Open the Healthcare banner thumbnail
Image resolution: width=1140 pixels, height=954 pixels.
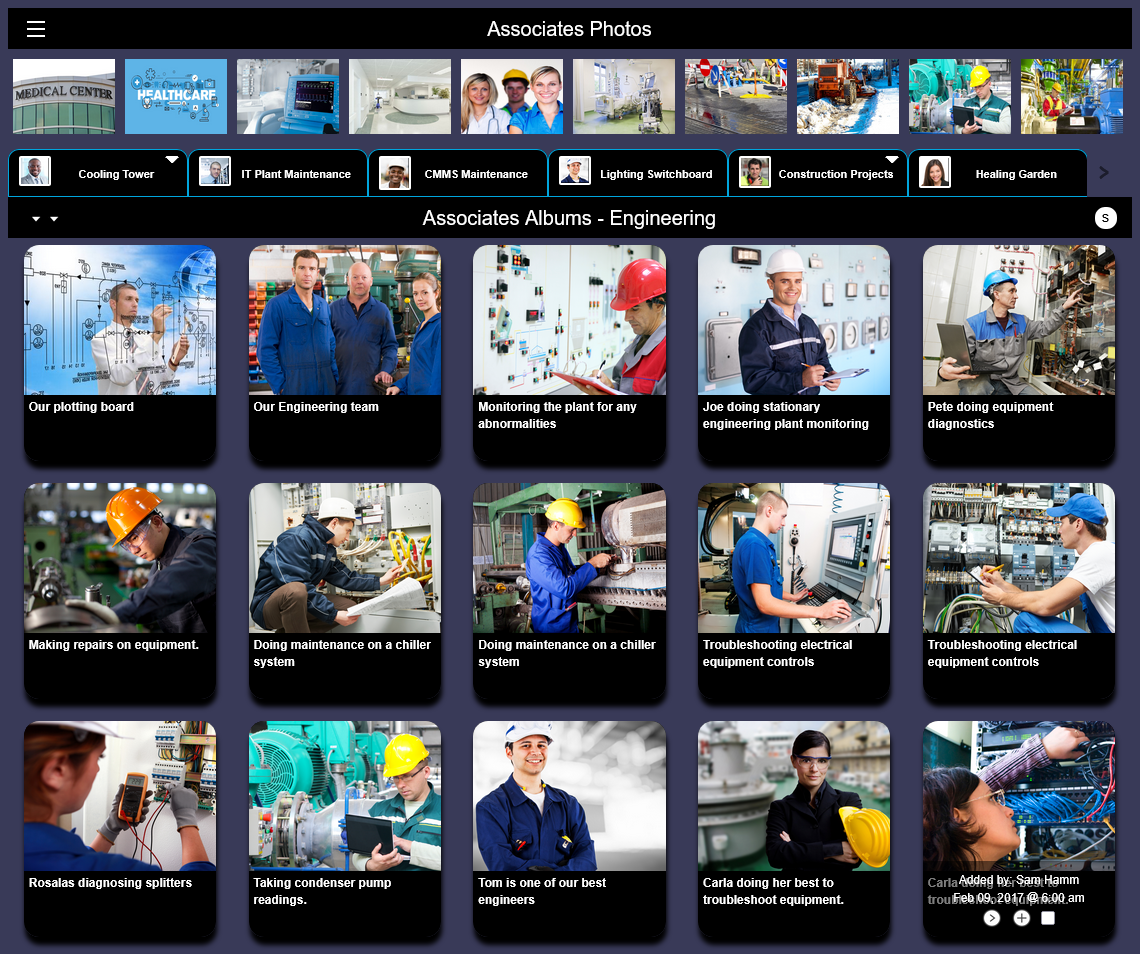pos(176,96)
